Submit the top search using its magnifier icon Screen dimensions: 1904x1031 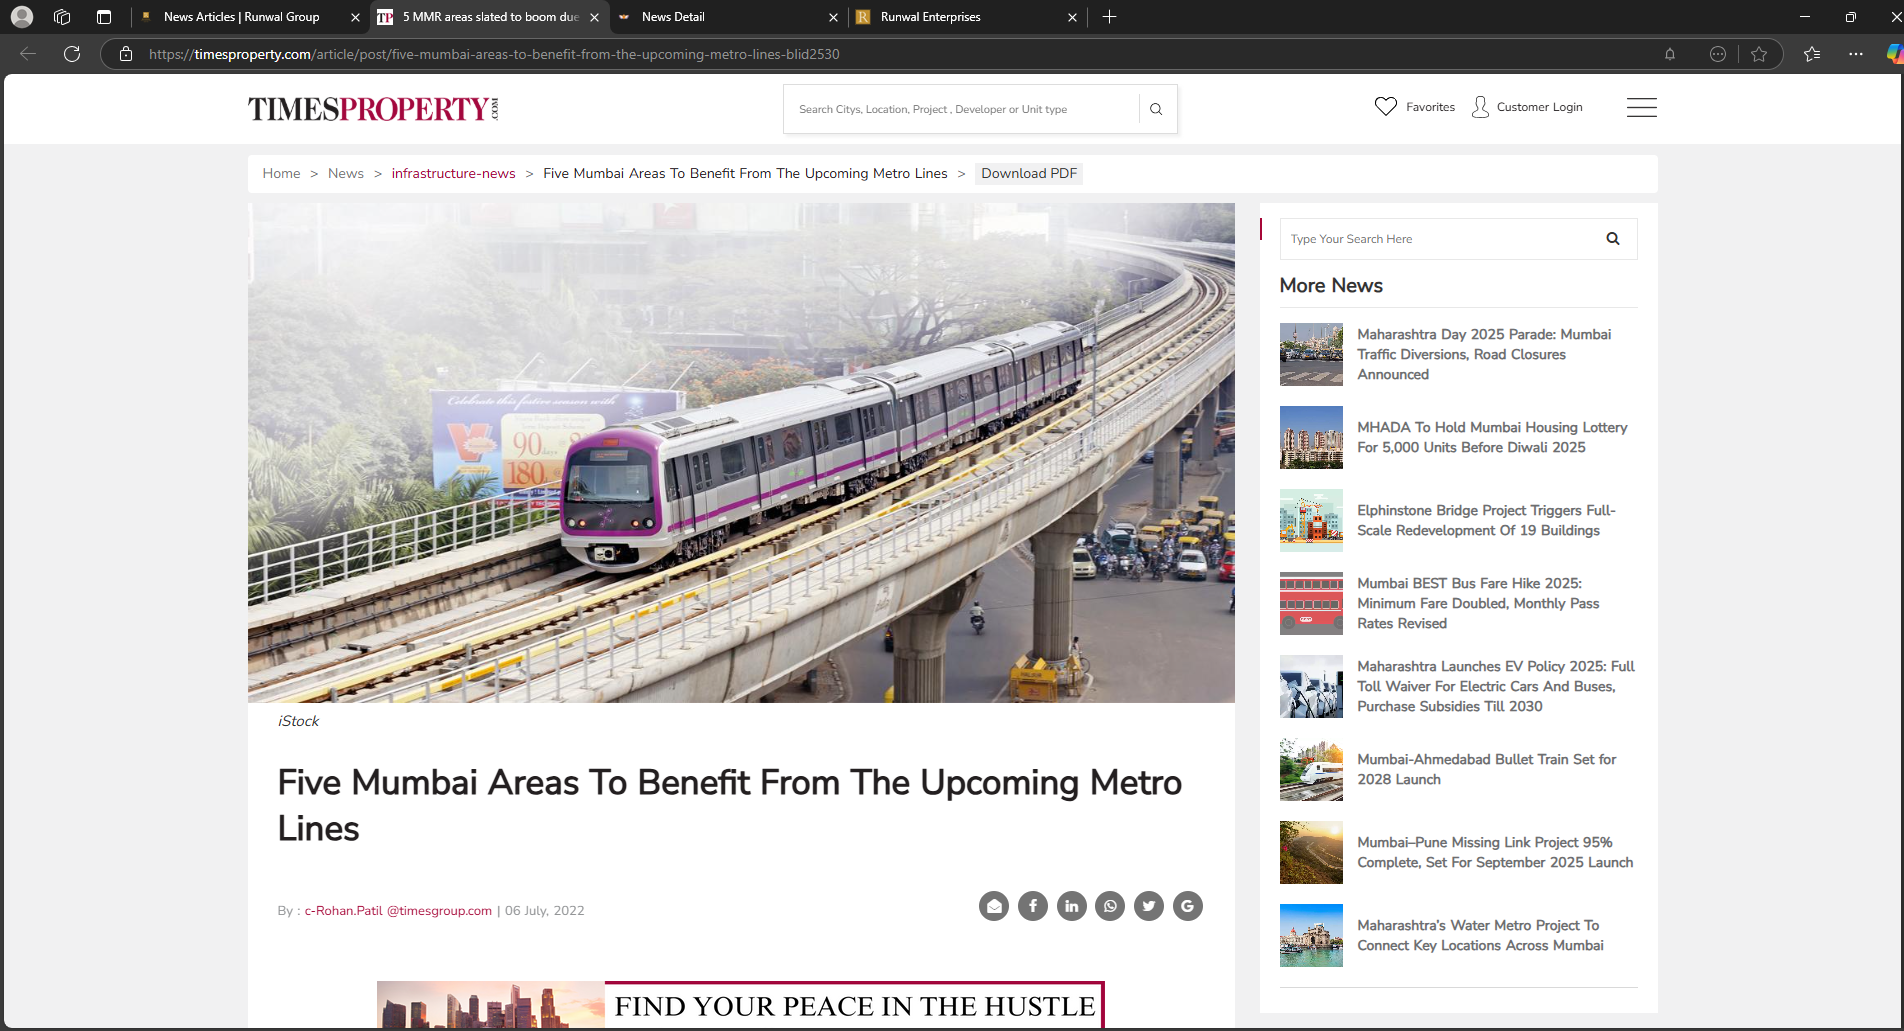coord(1156,108)
